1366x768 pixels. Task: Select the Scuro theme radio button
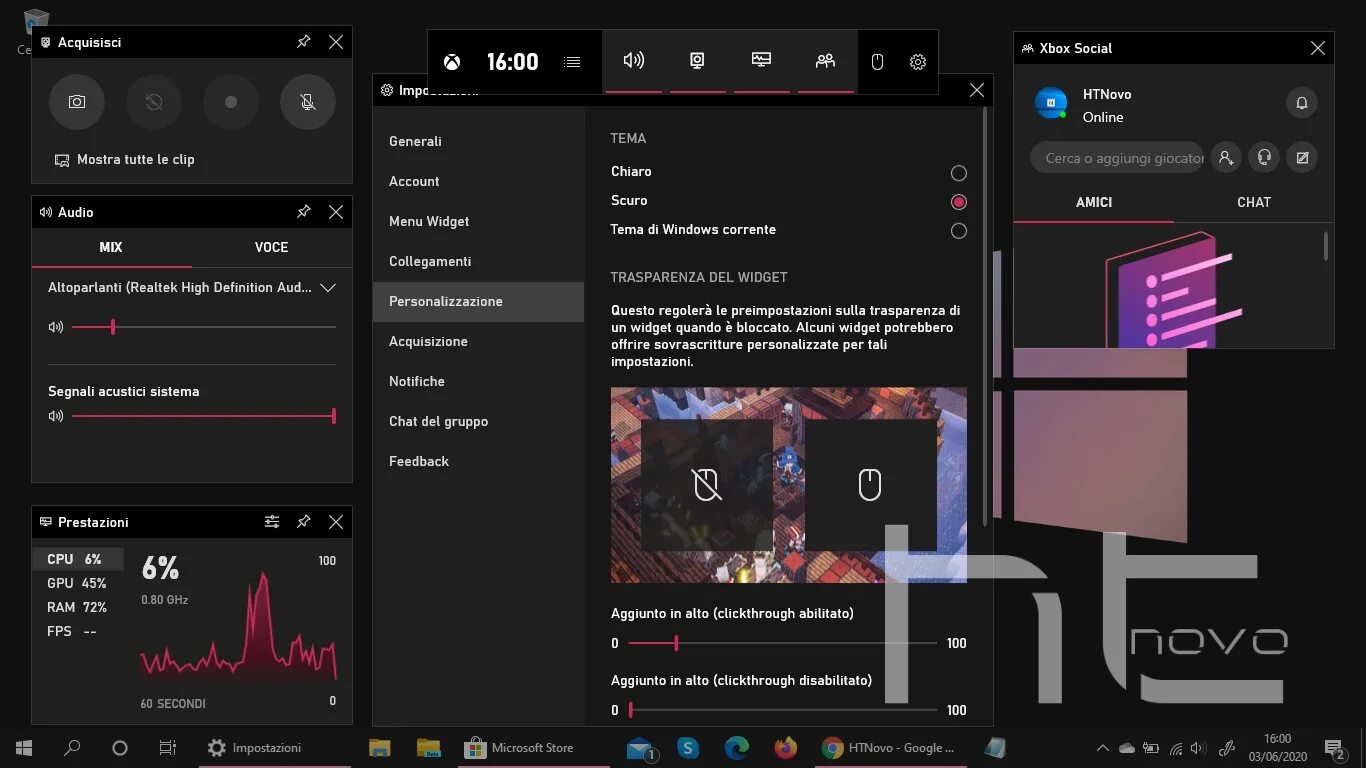tap(959, 202)
